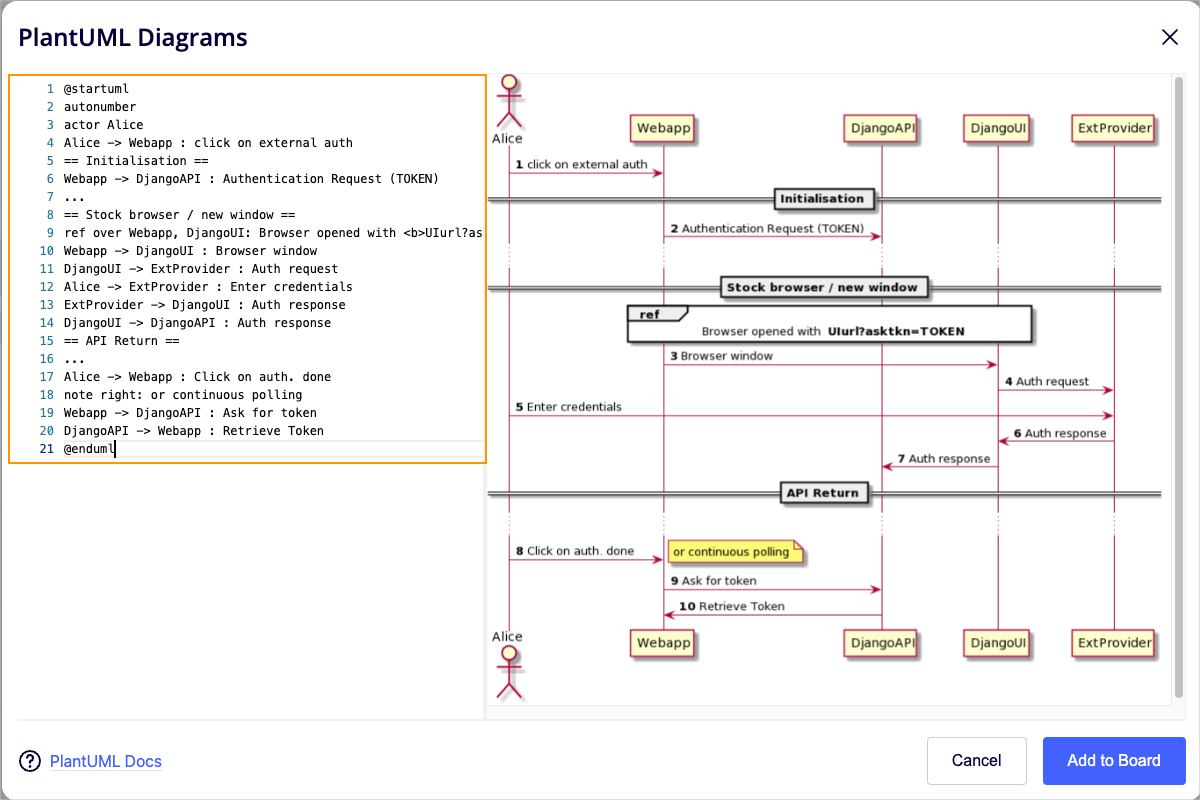Place cursor on code line '@enduml'

(x=89, y=449)
